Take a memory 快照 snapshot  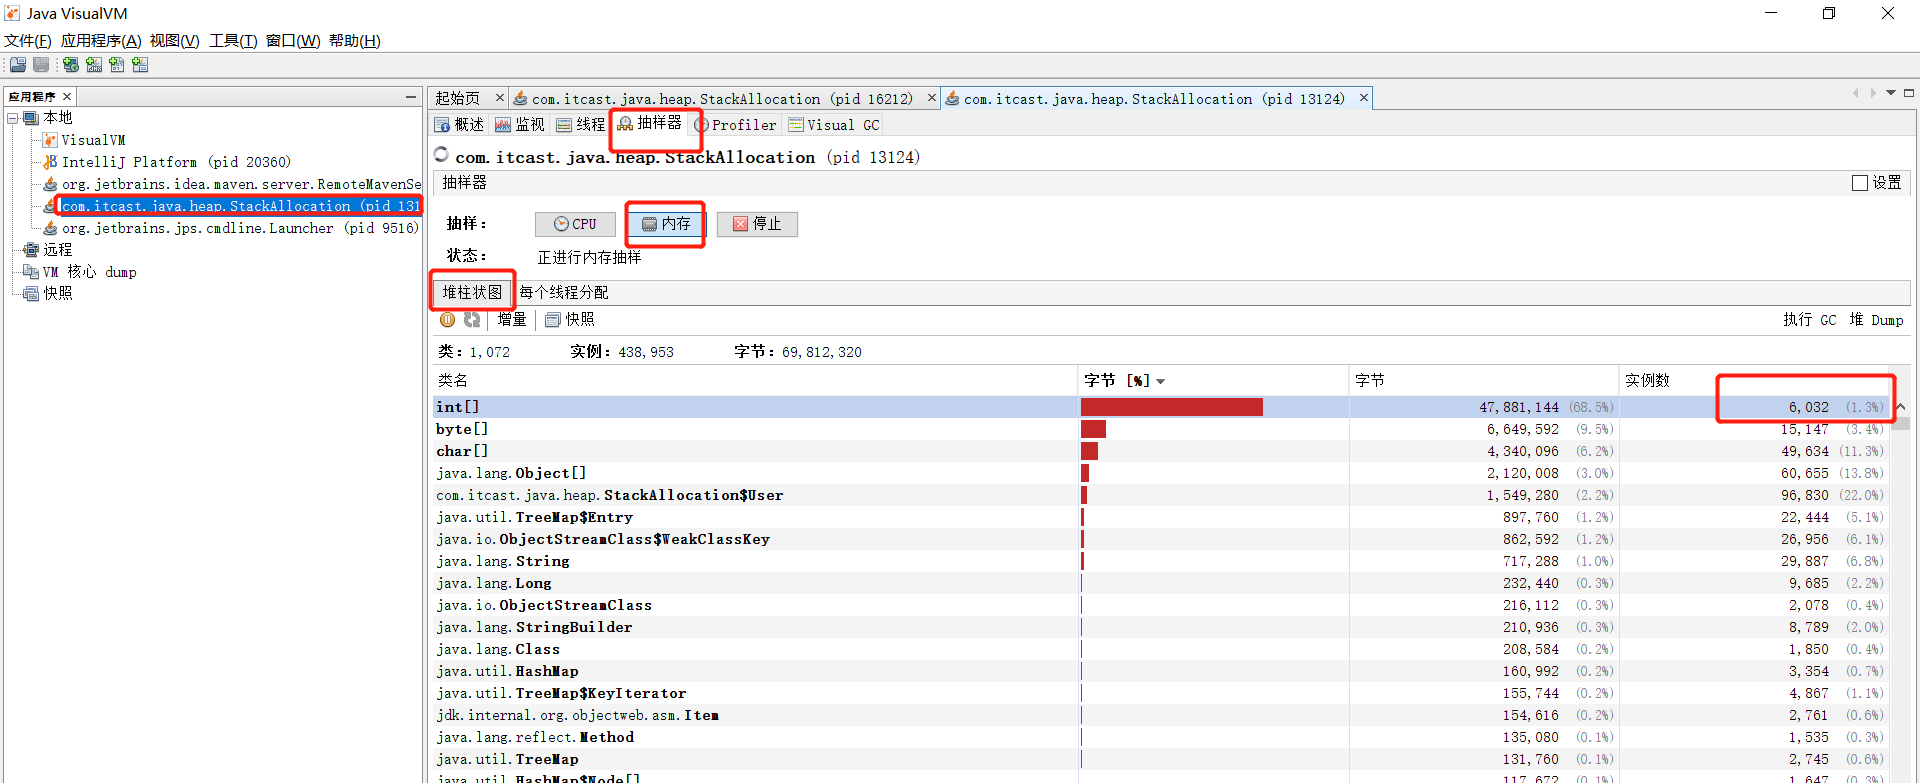pos(570,320)
